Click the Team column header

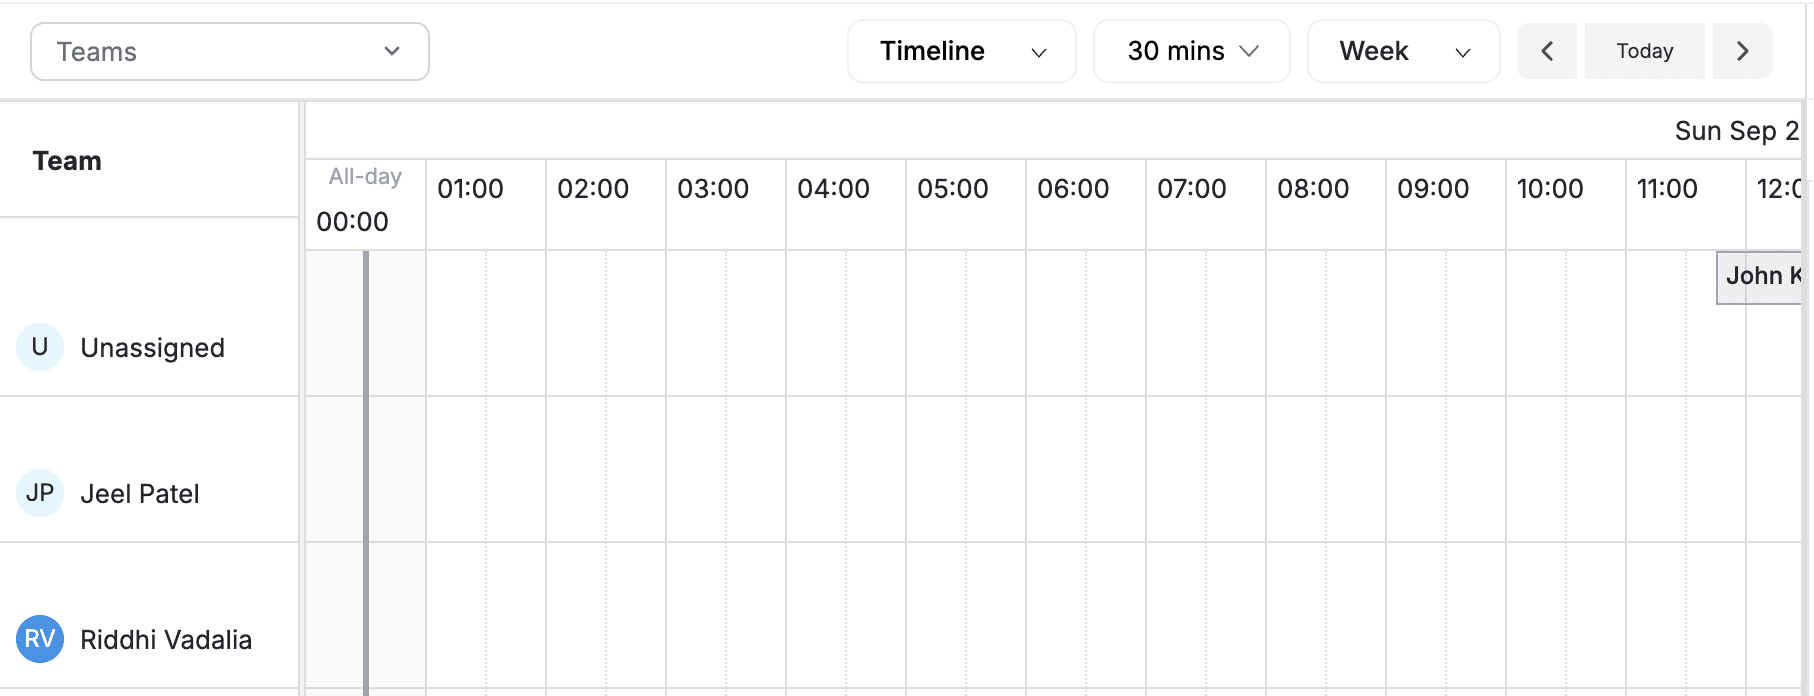67,160
